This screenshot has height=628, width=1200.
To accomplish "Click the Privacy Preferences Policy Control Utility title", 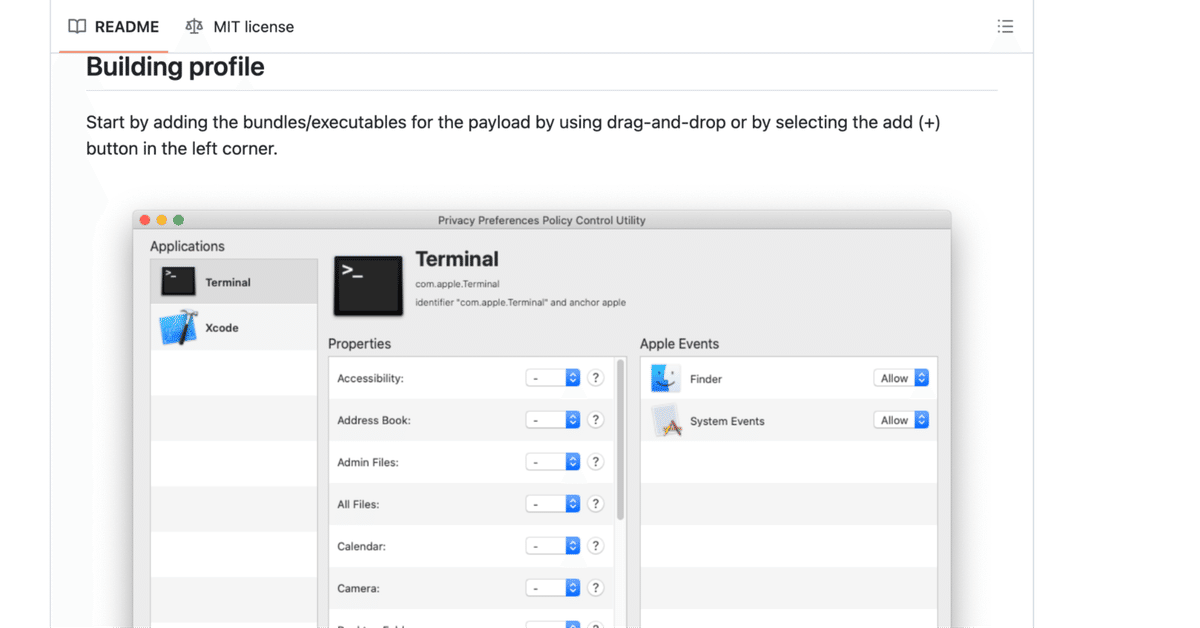I will pos(542,220).
